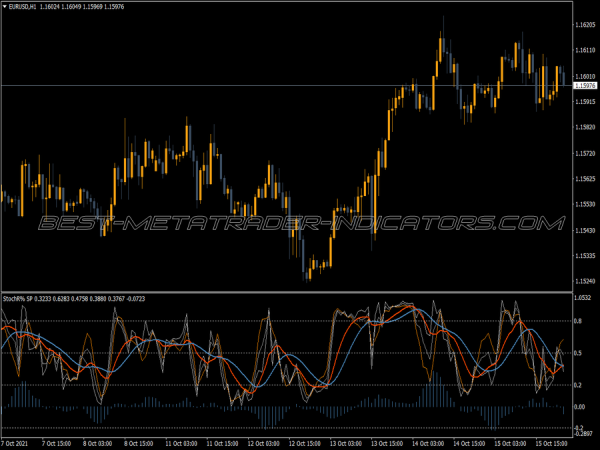Click indicator value -0.0723 in the subwindow header
Viewport: 600px width, 450px height.
pos(136,299)
